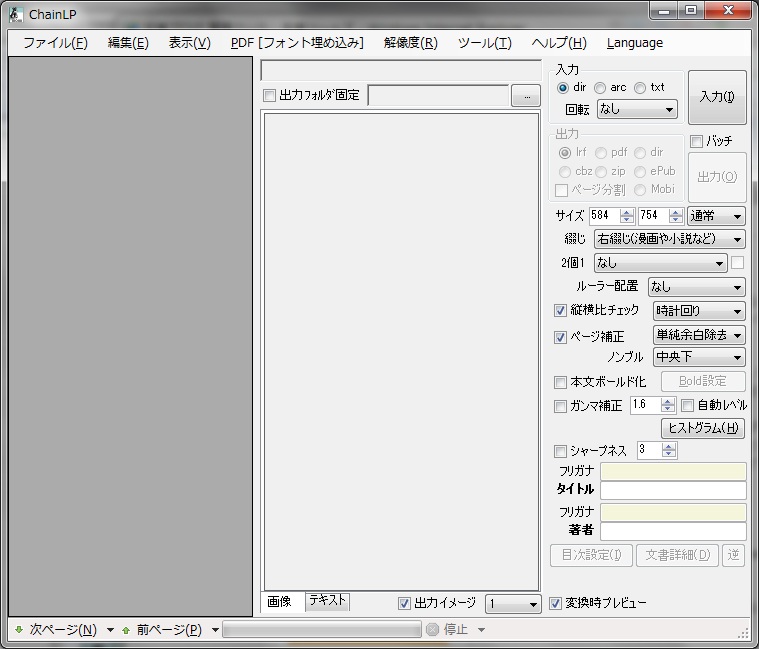759x649 pixels.
Task: Switch to the 画像 tab
Action: (x=282, y=602)
